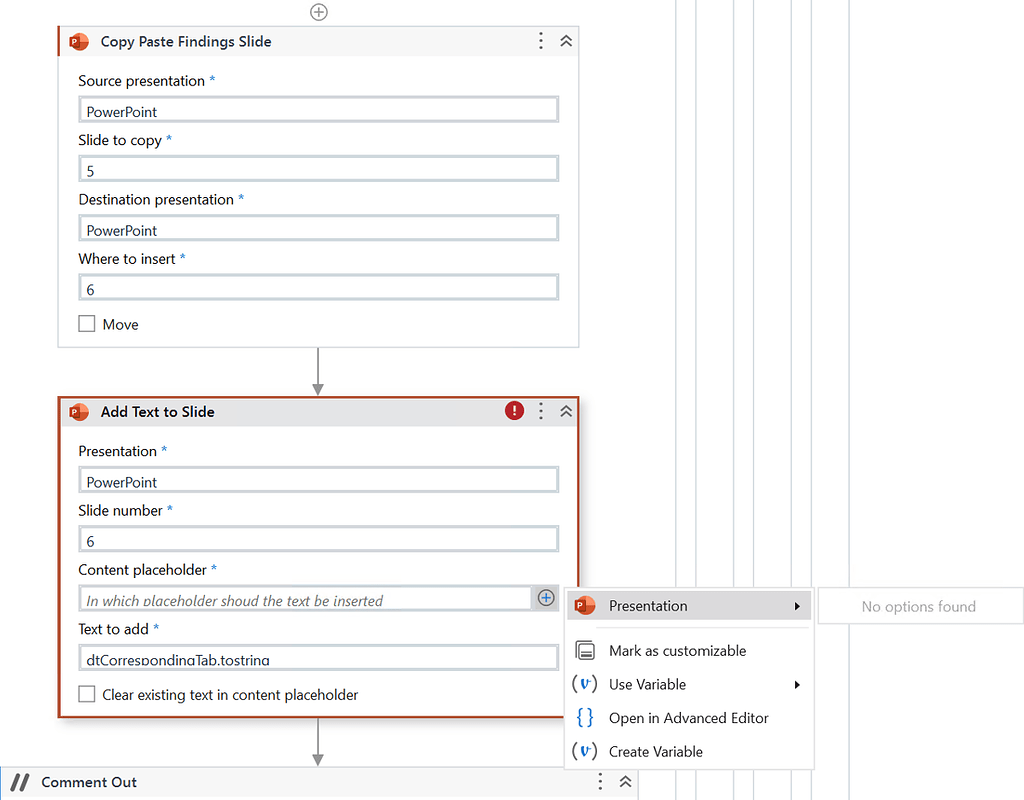Click the PowerPoint icon next to Presentation menu entry

coord(583,605)
